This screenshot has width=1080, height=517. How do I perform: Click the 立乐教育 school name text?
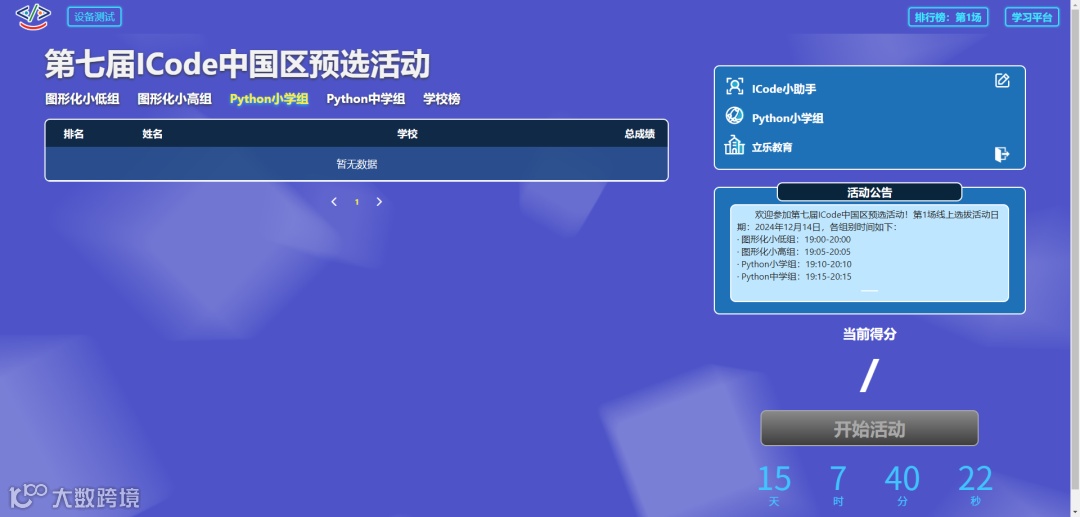(772, 147)
